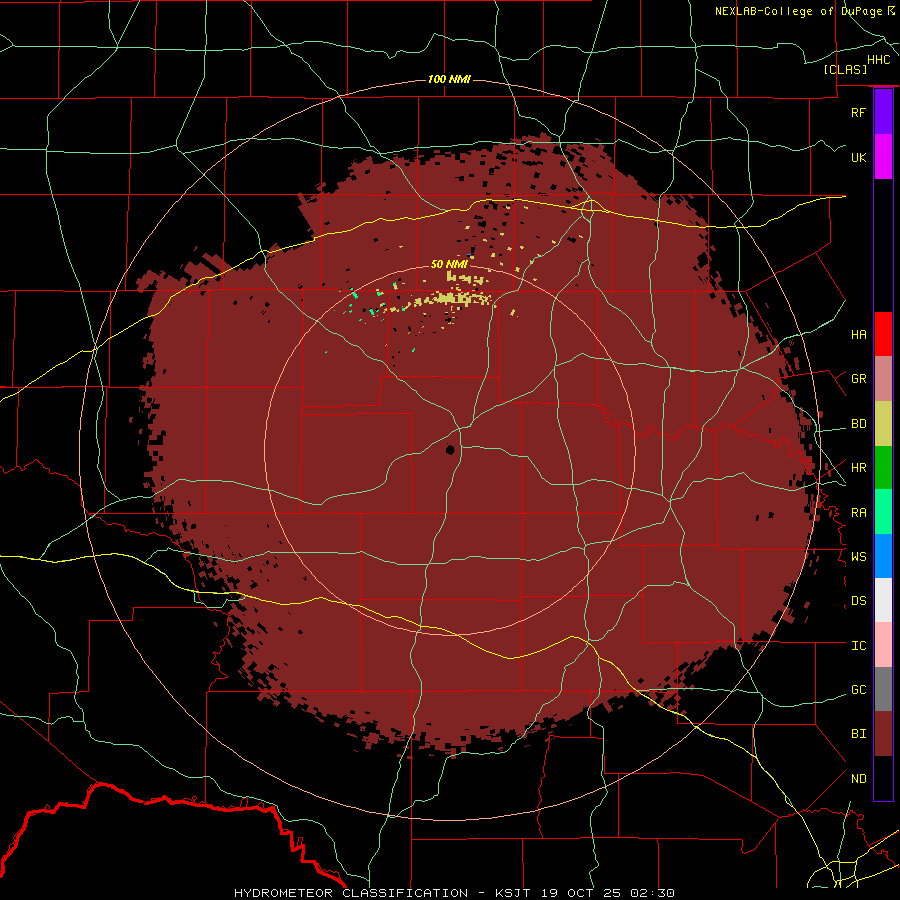Click the "DS" legend label
900x900 pixels.
point(858,601)
